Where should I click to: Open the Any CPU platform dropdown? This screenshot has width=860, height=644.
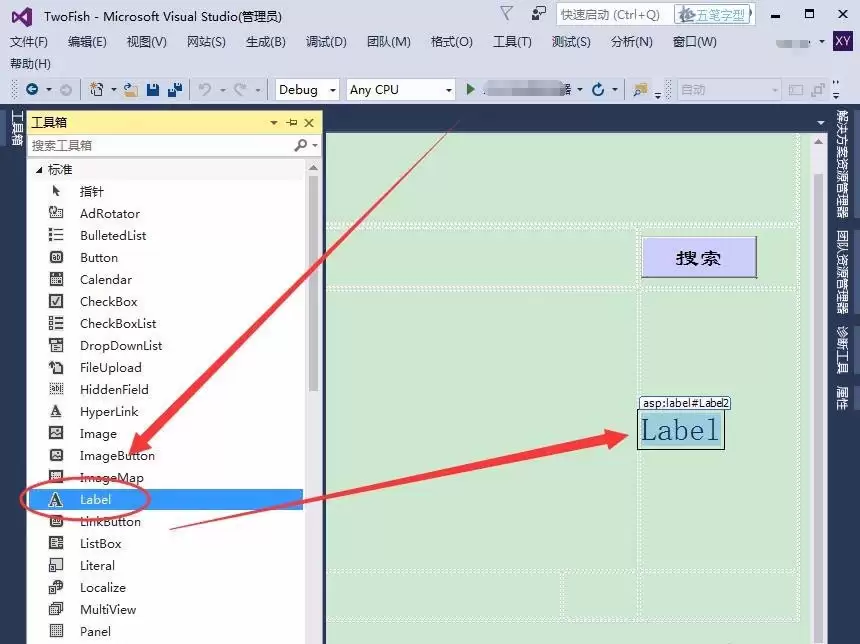398,89
